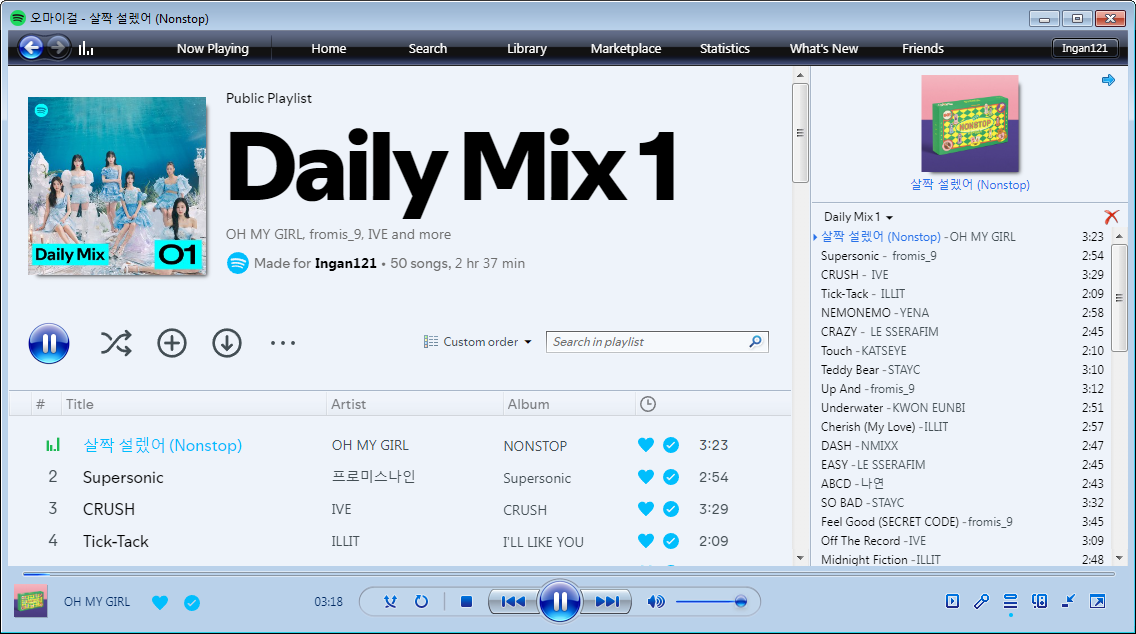Open the Marketplace tab
The height and width of the screenshot is (634, 1136).
point(625,49)
